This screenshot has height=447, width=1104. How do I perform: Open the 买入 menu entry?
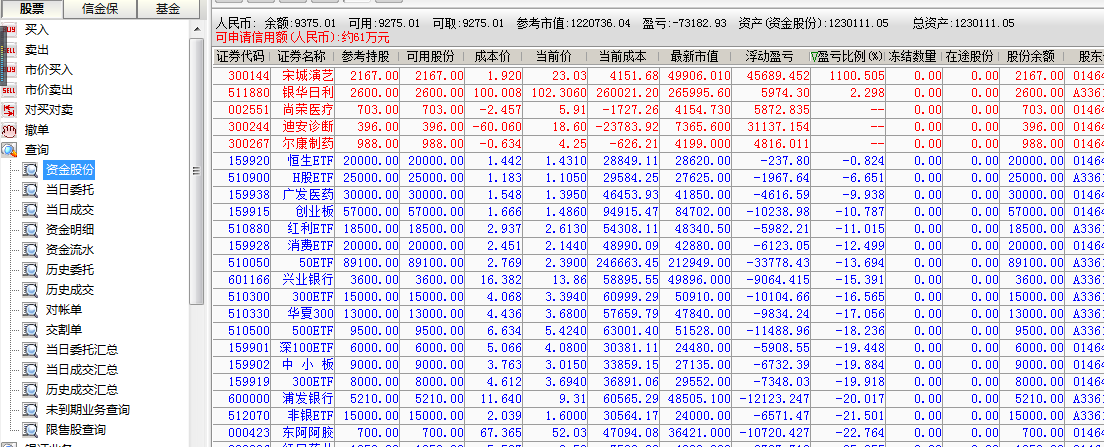pyautogui.click(x=37, y=30)
